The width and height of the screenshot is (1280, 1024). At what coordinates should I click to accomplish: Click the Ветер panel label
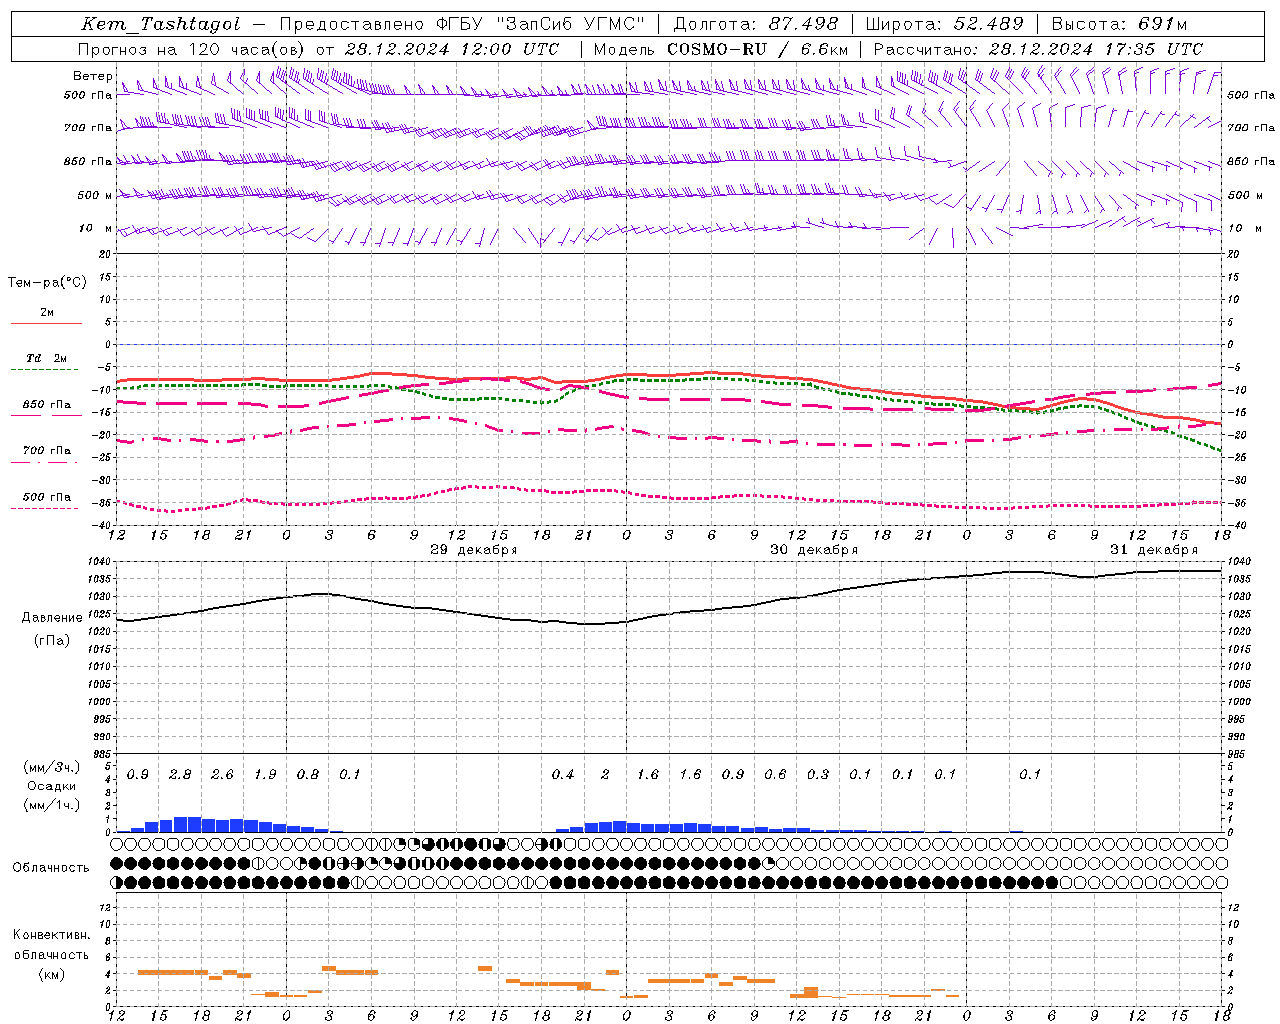coord(92,76)
